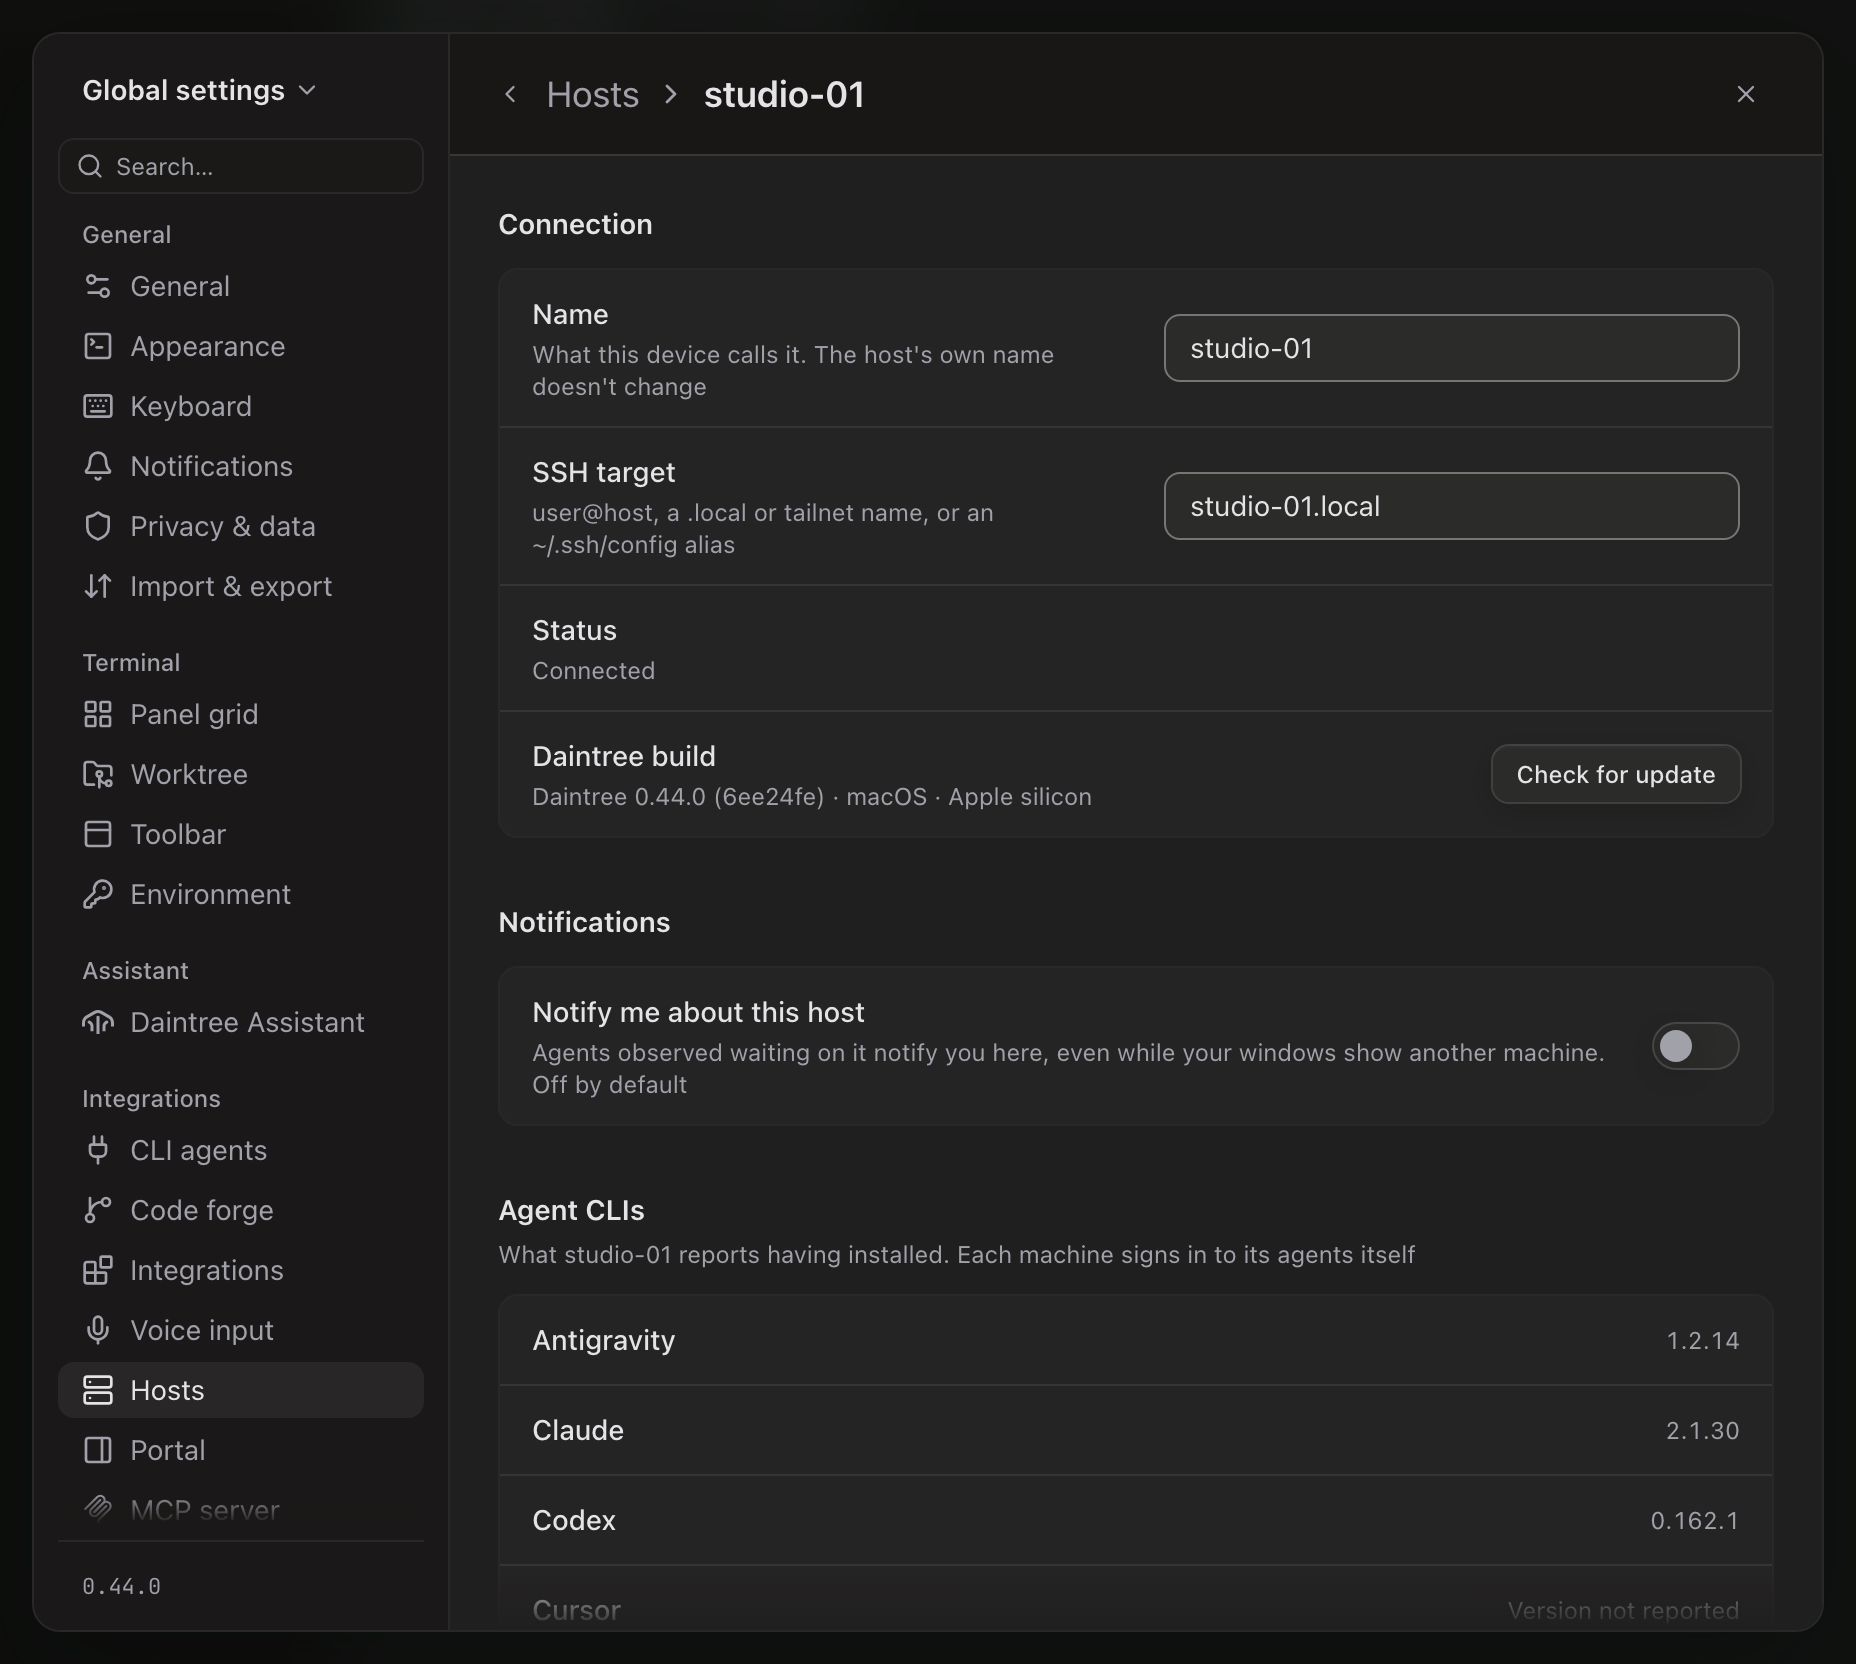Click the Hosts breadcrumb link
This screenshot has height=1664, width=1856.
click(x=592, y=94)
